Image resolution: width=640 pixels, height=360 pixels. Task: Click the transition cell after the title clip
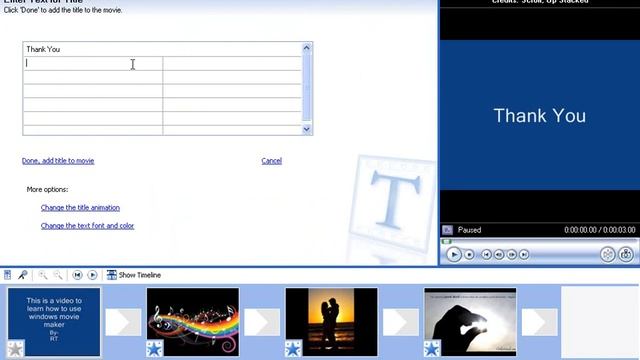pyautogui.click(x=123, y=322)
